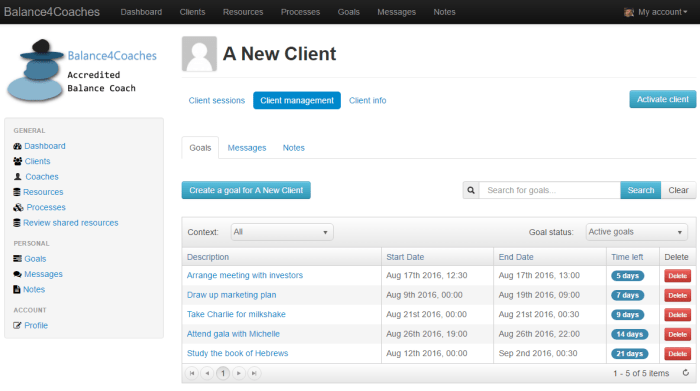The image size is (700, 391).
Task: Select the Goals sub-tab
Action: (200, 148)
